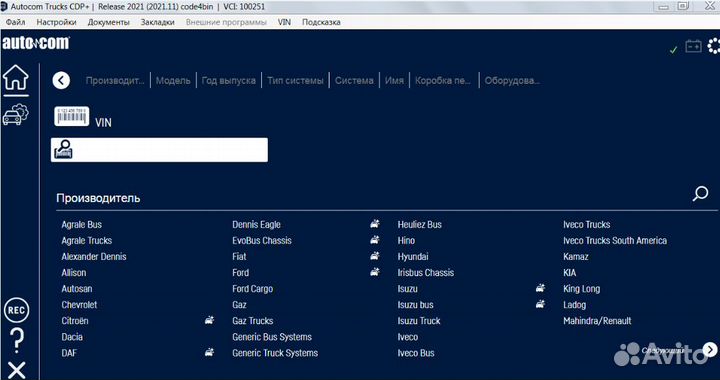Choose manufacturer Chevrolet

click(79, 305)
